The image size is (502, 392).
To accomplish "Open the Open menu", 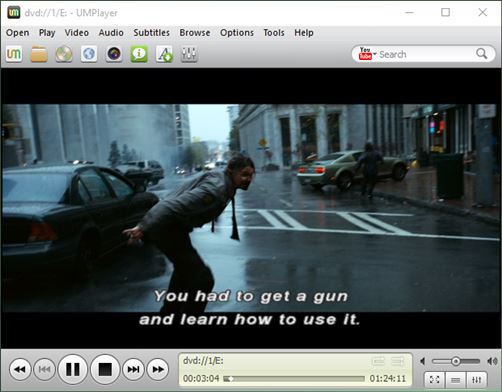I will [x=17, y=33].
